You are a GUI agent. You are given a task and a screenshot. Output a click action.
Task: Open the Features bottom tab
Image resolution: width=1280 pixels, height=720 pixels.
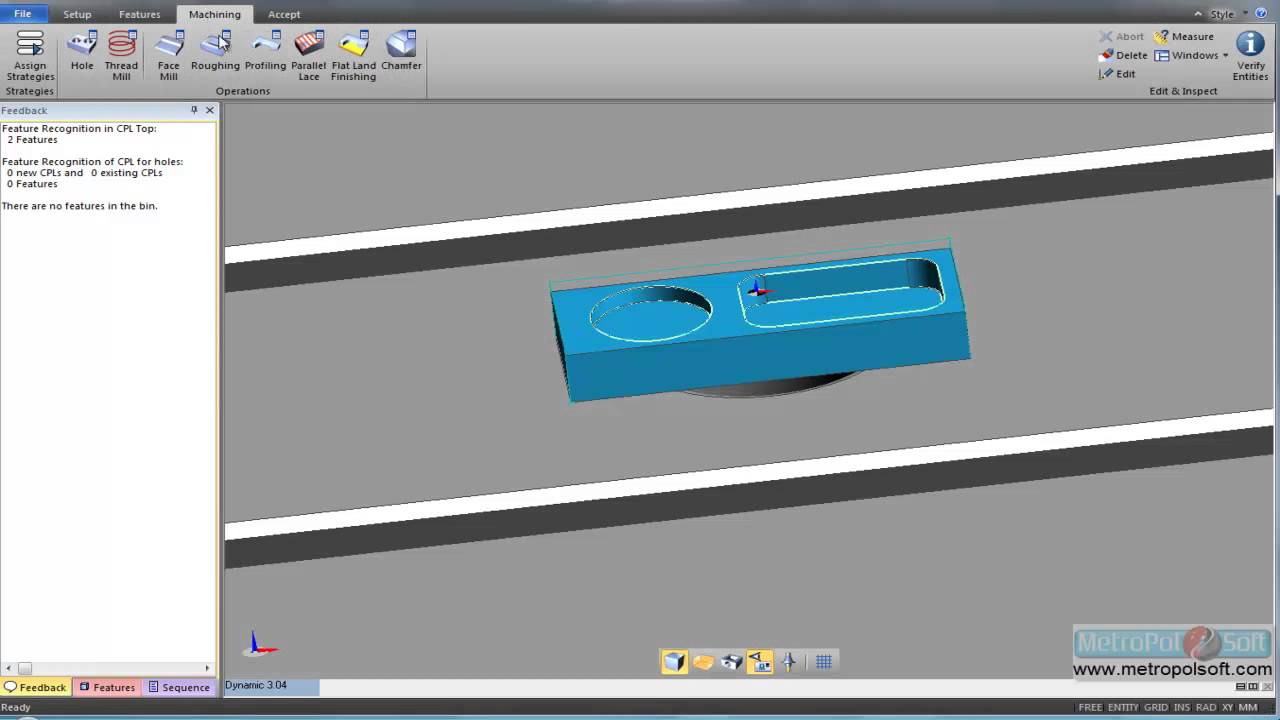click(x=107, y=687)
